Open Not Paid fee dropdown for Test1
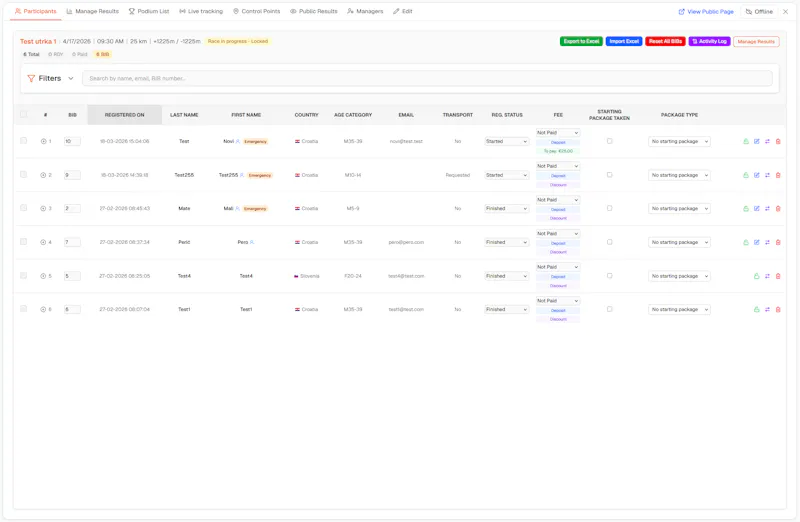Screen dimensions: 800x522 (x=558, y=301)
